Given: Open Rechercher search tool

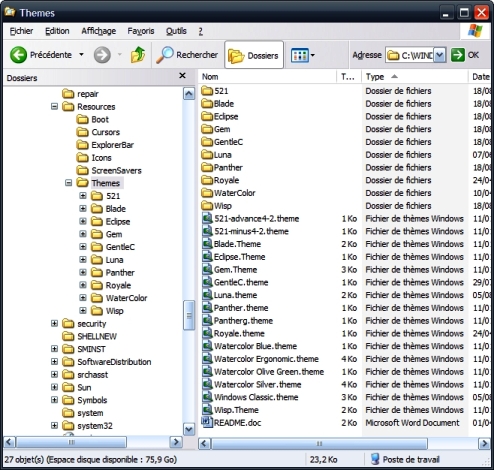Looking at the screenshot, I should 187,55.
